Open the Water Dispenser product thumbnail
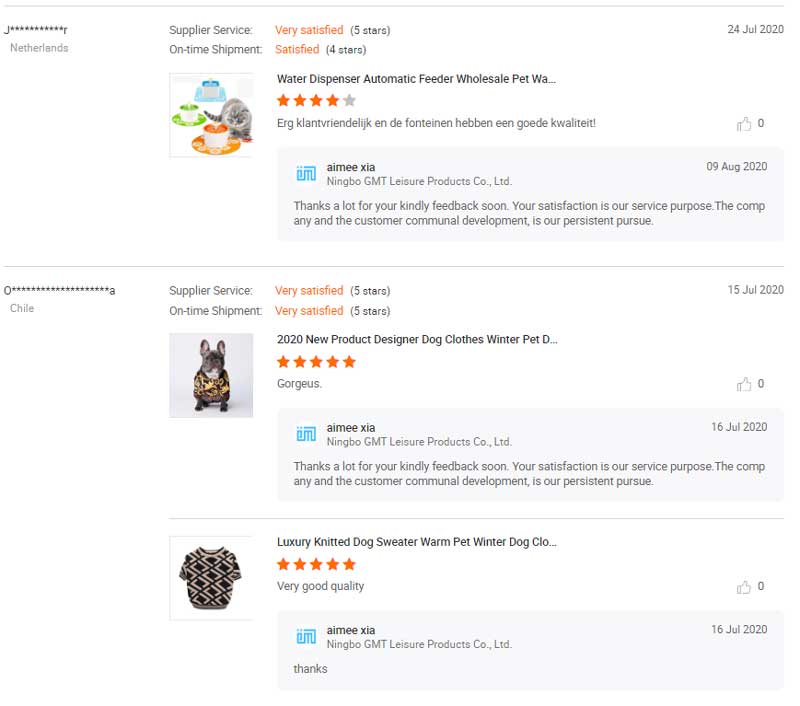The image size is (800, 706). click(x=211, y=115)
